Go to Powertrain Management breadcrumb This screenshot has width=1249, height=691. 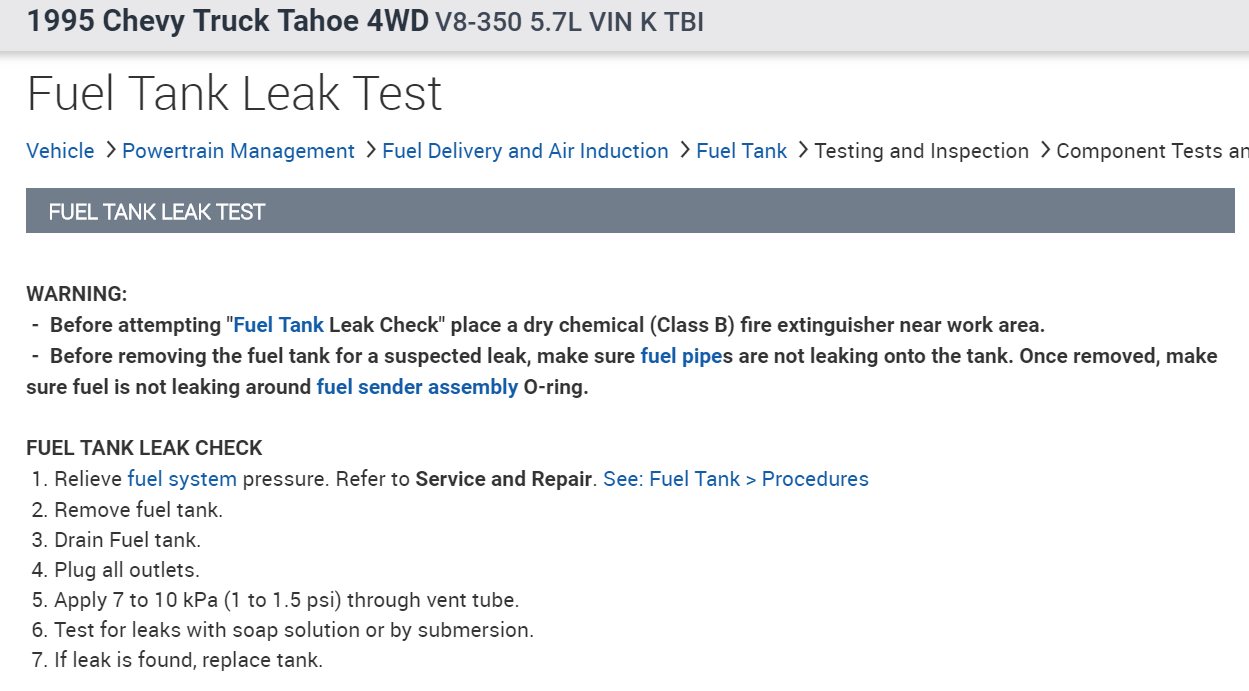pos(238,151)
